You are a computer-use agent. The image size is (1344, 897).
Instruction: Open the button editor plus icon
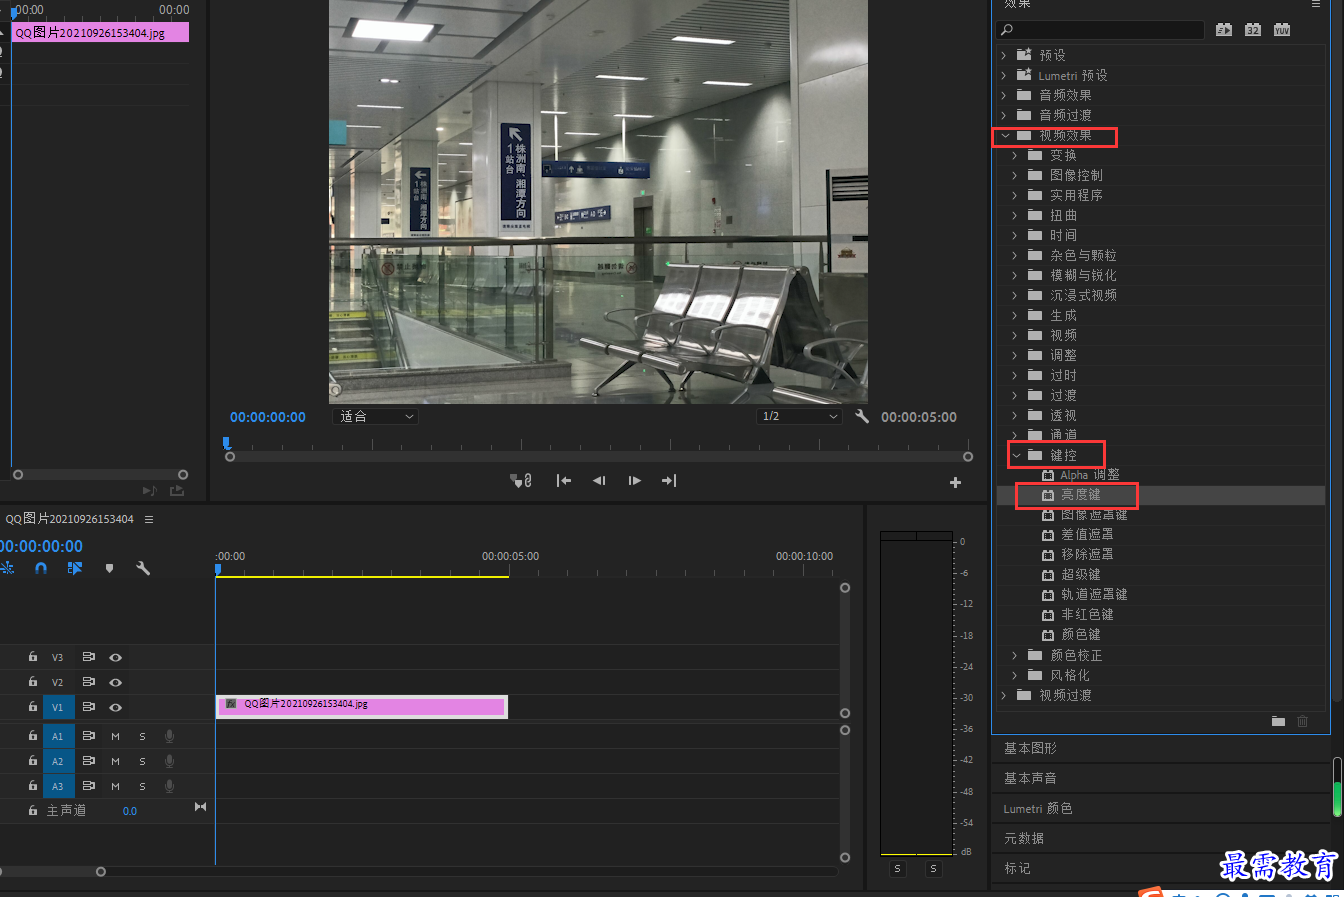click(x=955, y=482)
